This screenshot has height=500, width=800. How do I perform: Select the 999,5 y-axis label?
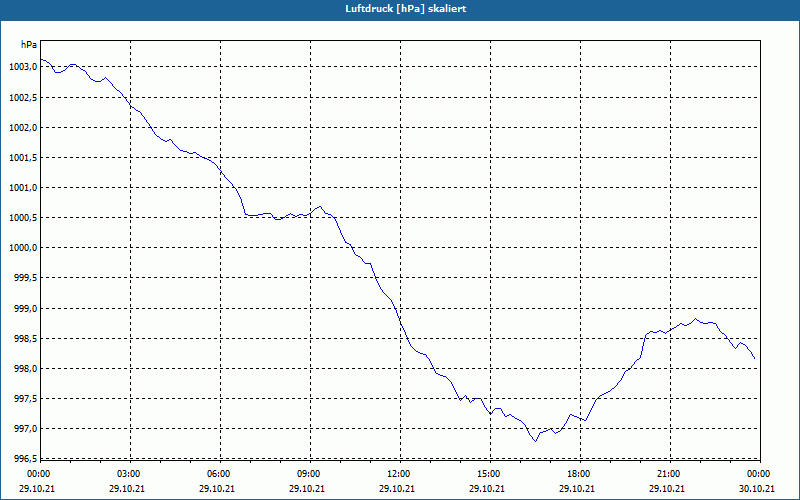pyautogui.click(x=25, y=278)
